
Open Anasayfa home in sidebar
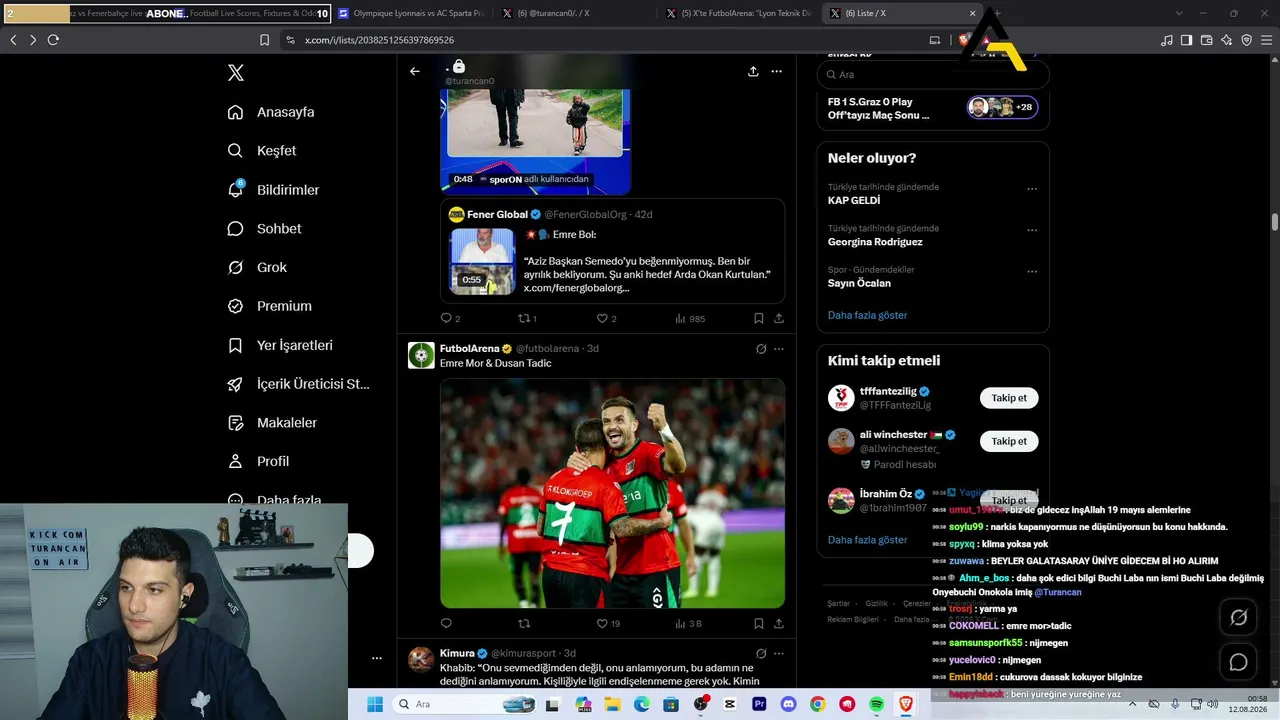click(x=271, y=112)
